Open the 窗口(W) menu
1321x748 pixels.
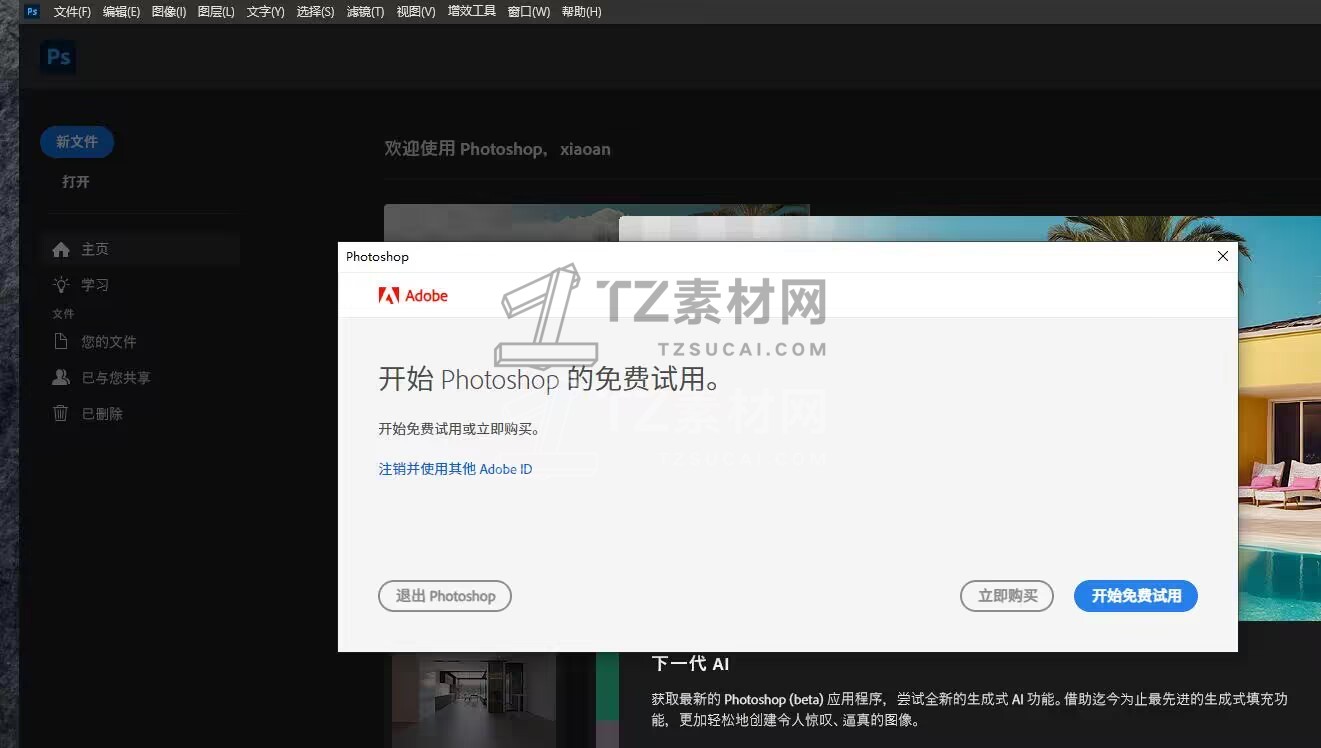pyautogui.click(x=529, y=12)
